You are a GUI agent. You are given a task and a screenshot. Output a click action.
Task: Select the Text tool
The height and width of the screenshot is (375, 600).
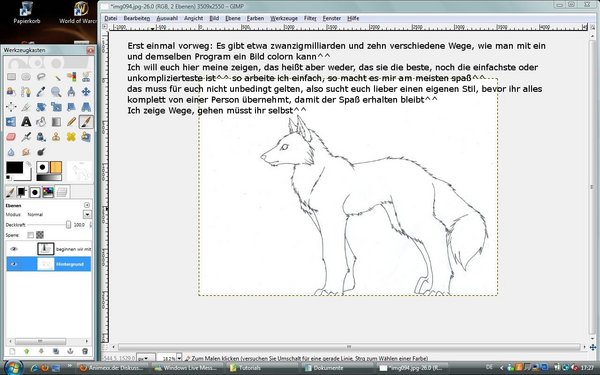click(x=26, y=122)
